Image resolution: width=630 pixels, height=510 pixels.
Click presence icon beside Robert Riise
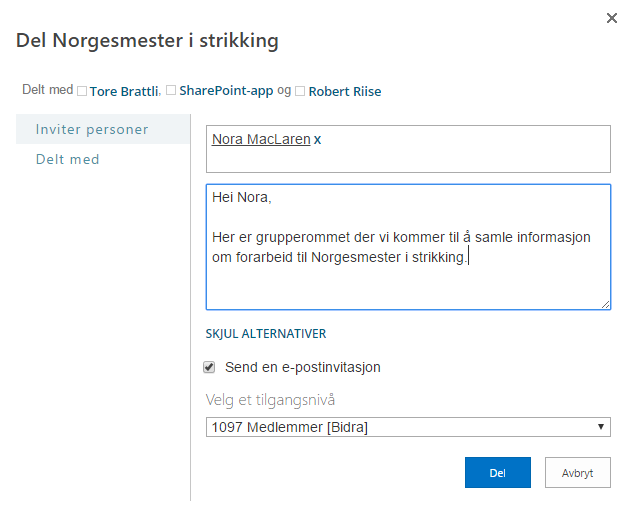(300, 91)
